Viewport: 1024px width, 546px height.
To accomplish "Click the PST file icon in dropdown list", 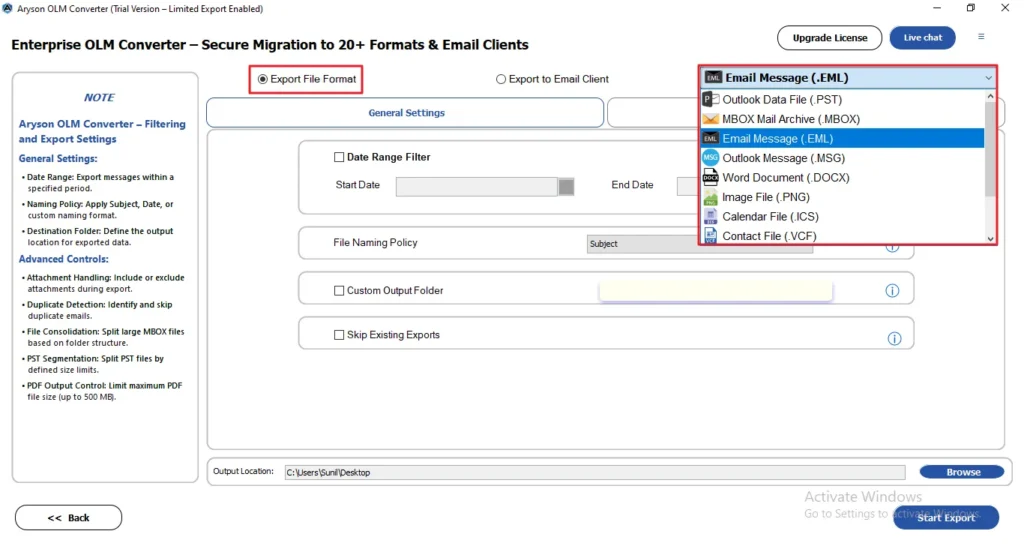I will [x=711, y=99].
